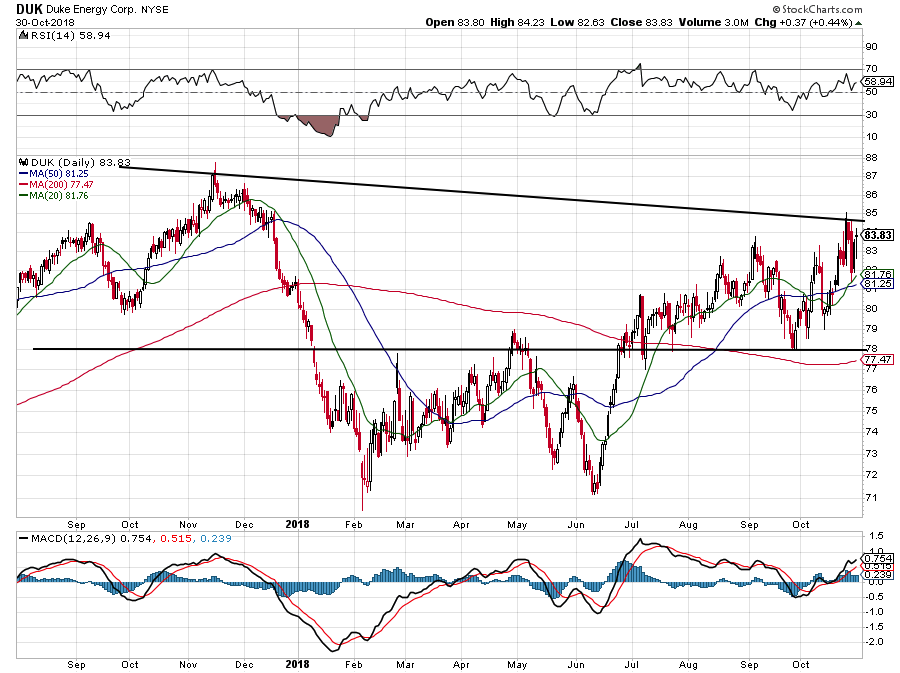This screenshot has height=673, width=900.
Task: Click the 77.47 red MA tag on price axis
Action: [878, 360]
